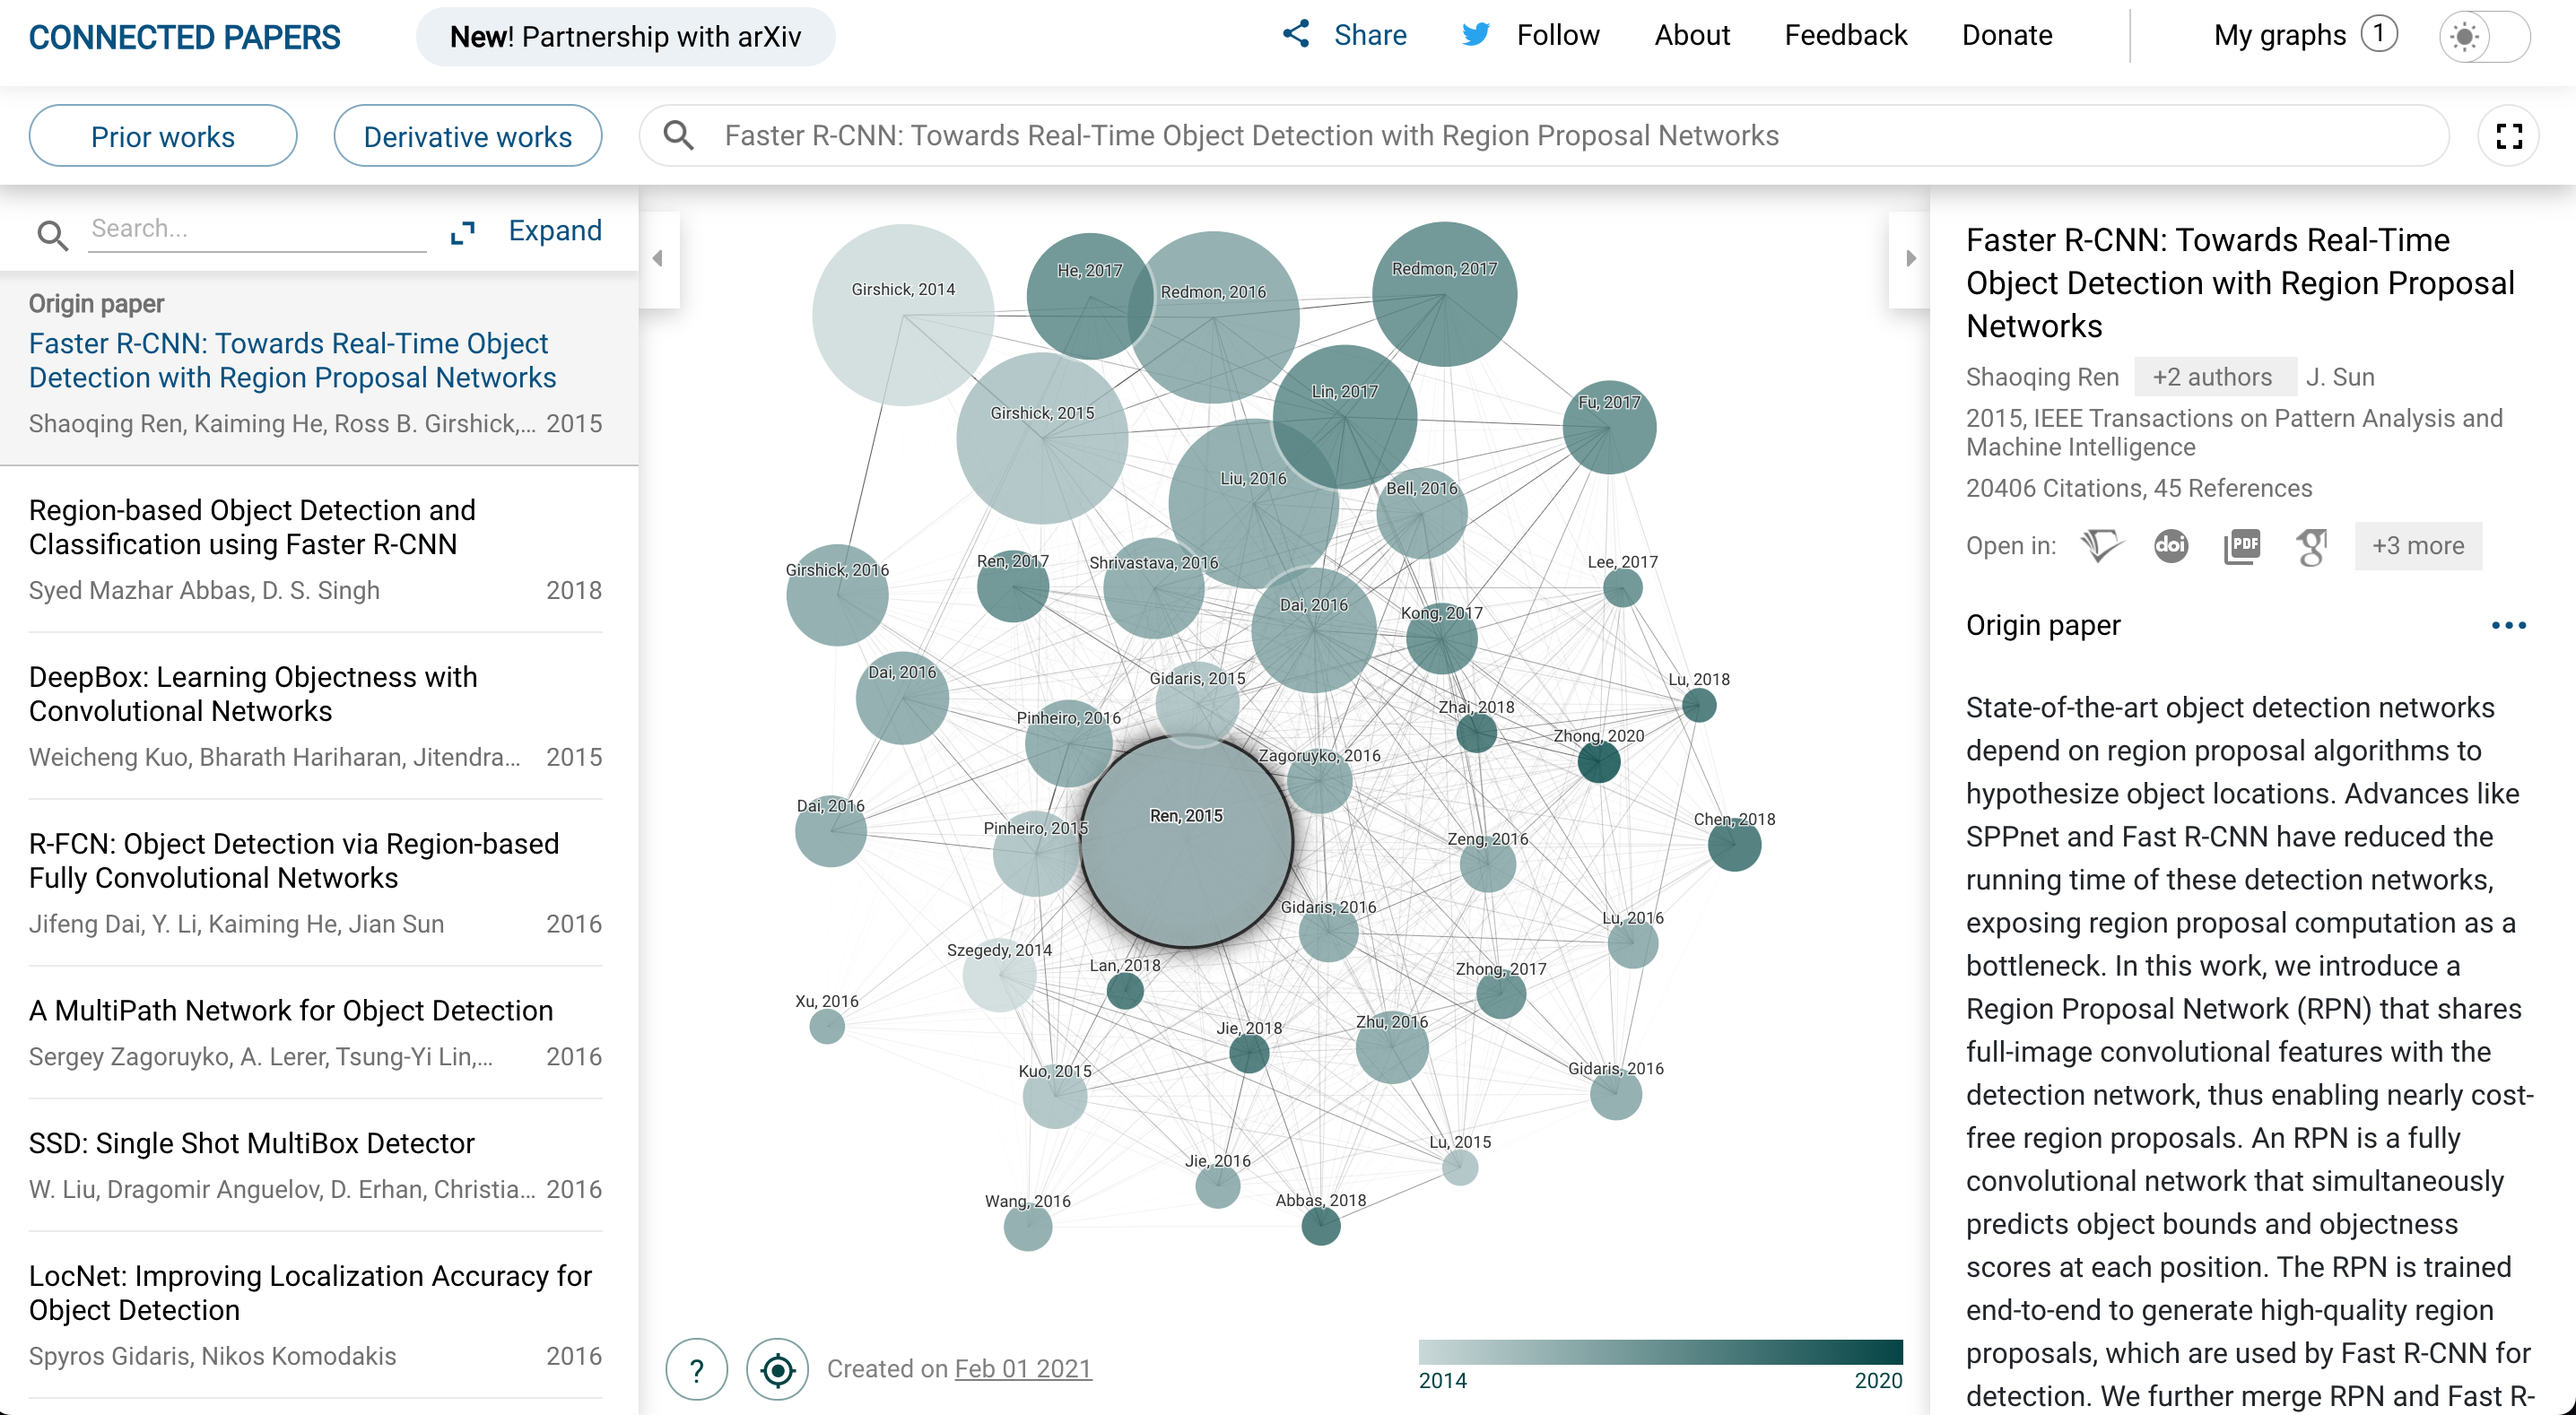2576x1415 pixels.
Task: Open the Prior works tab
Action: click(163, 136)
